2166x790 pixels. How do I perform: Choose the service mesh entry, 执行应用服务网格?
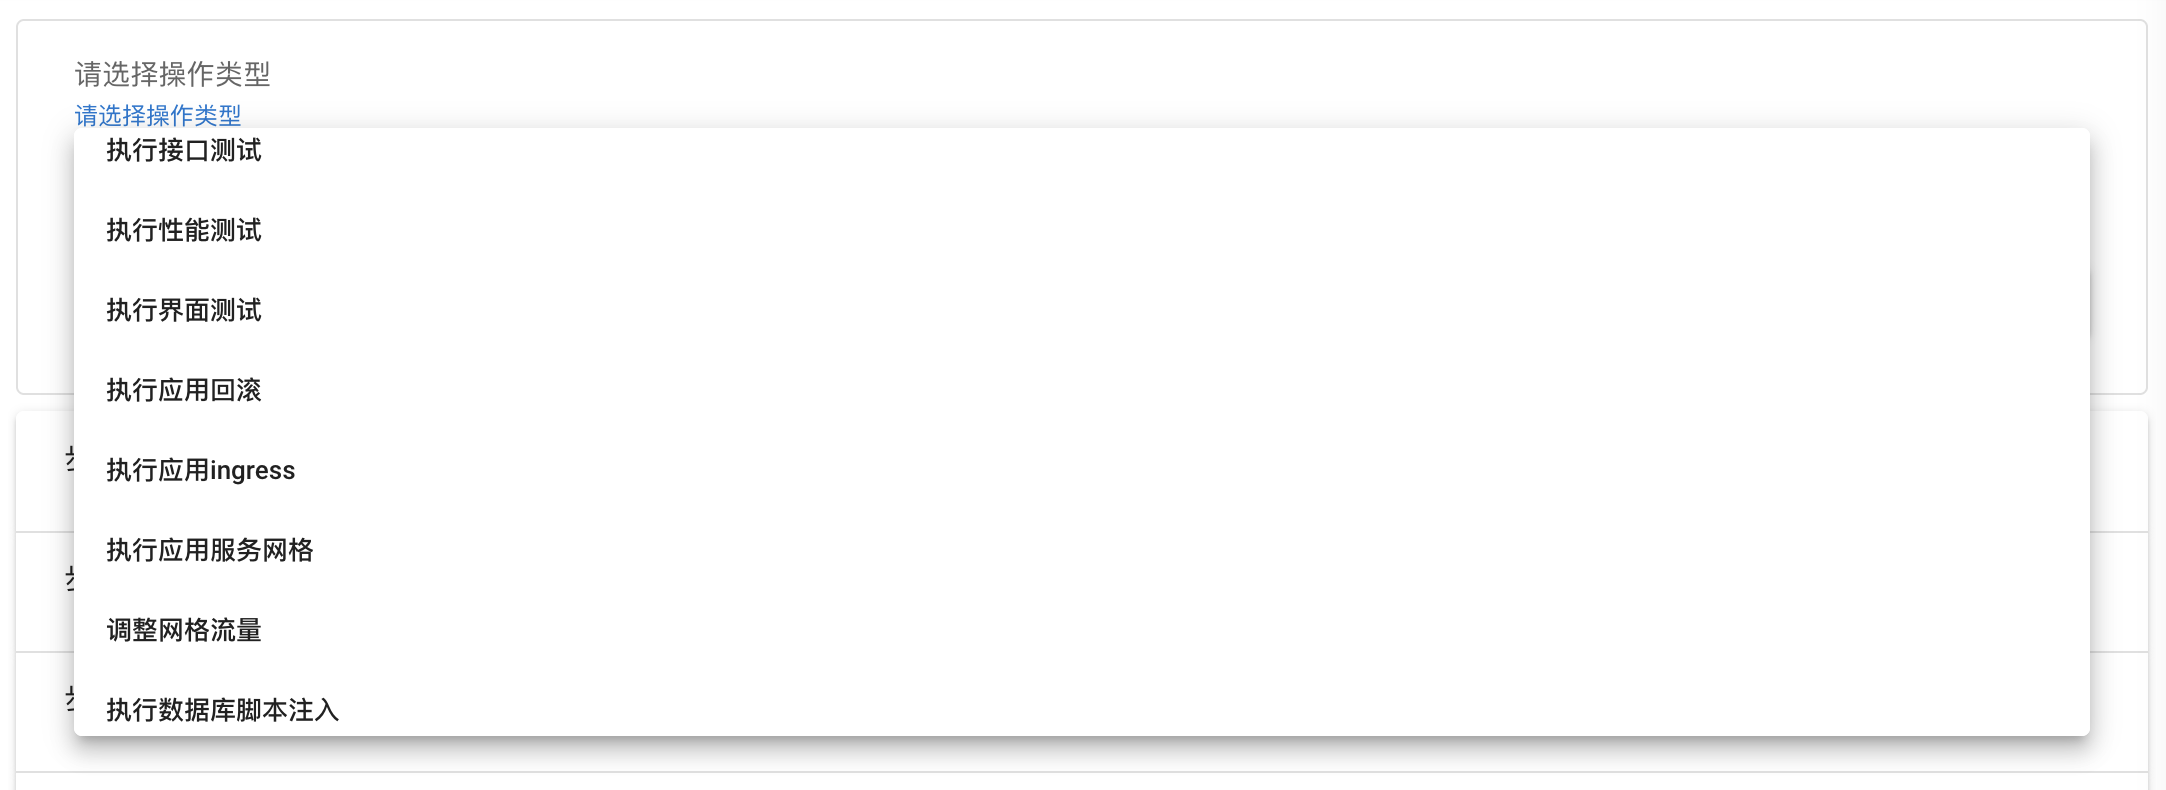click(x=210, y=551)
